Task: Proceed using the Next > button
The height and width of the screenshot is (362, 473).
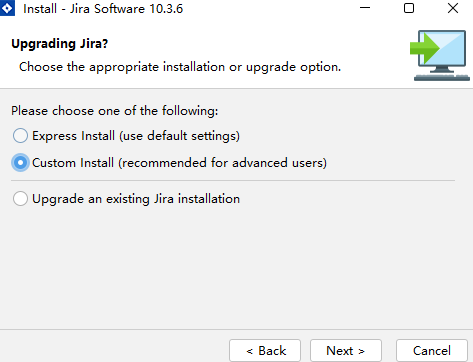Action: point(346,351)
